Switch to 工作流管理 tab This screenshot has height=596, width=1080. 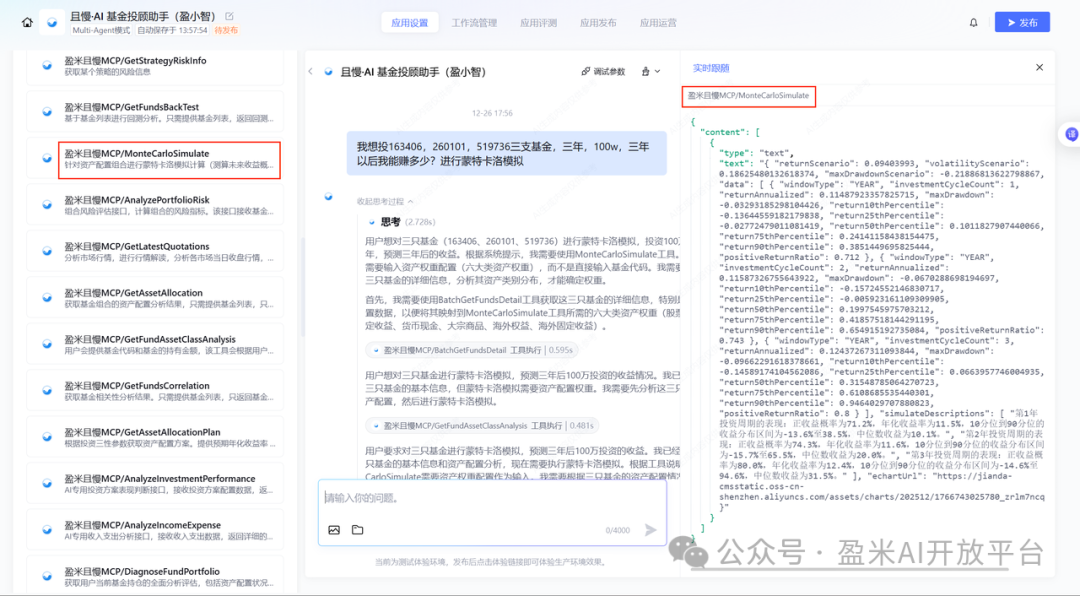point(474,23)
